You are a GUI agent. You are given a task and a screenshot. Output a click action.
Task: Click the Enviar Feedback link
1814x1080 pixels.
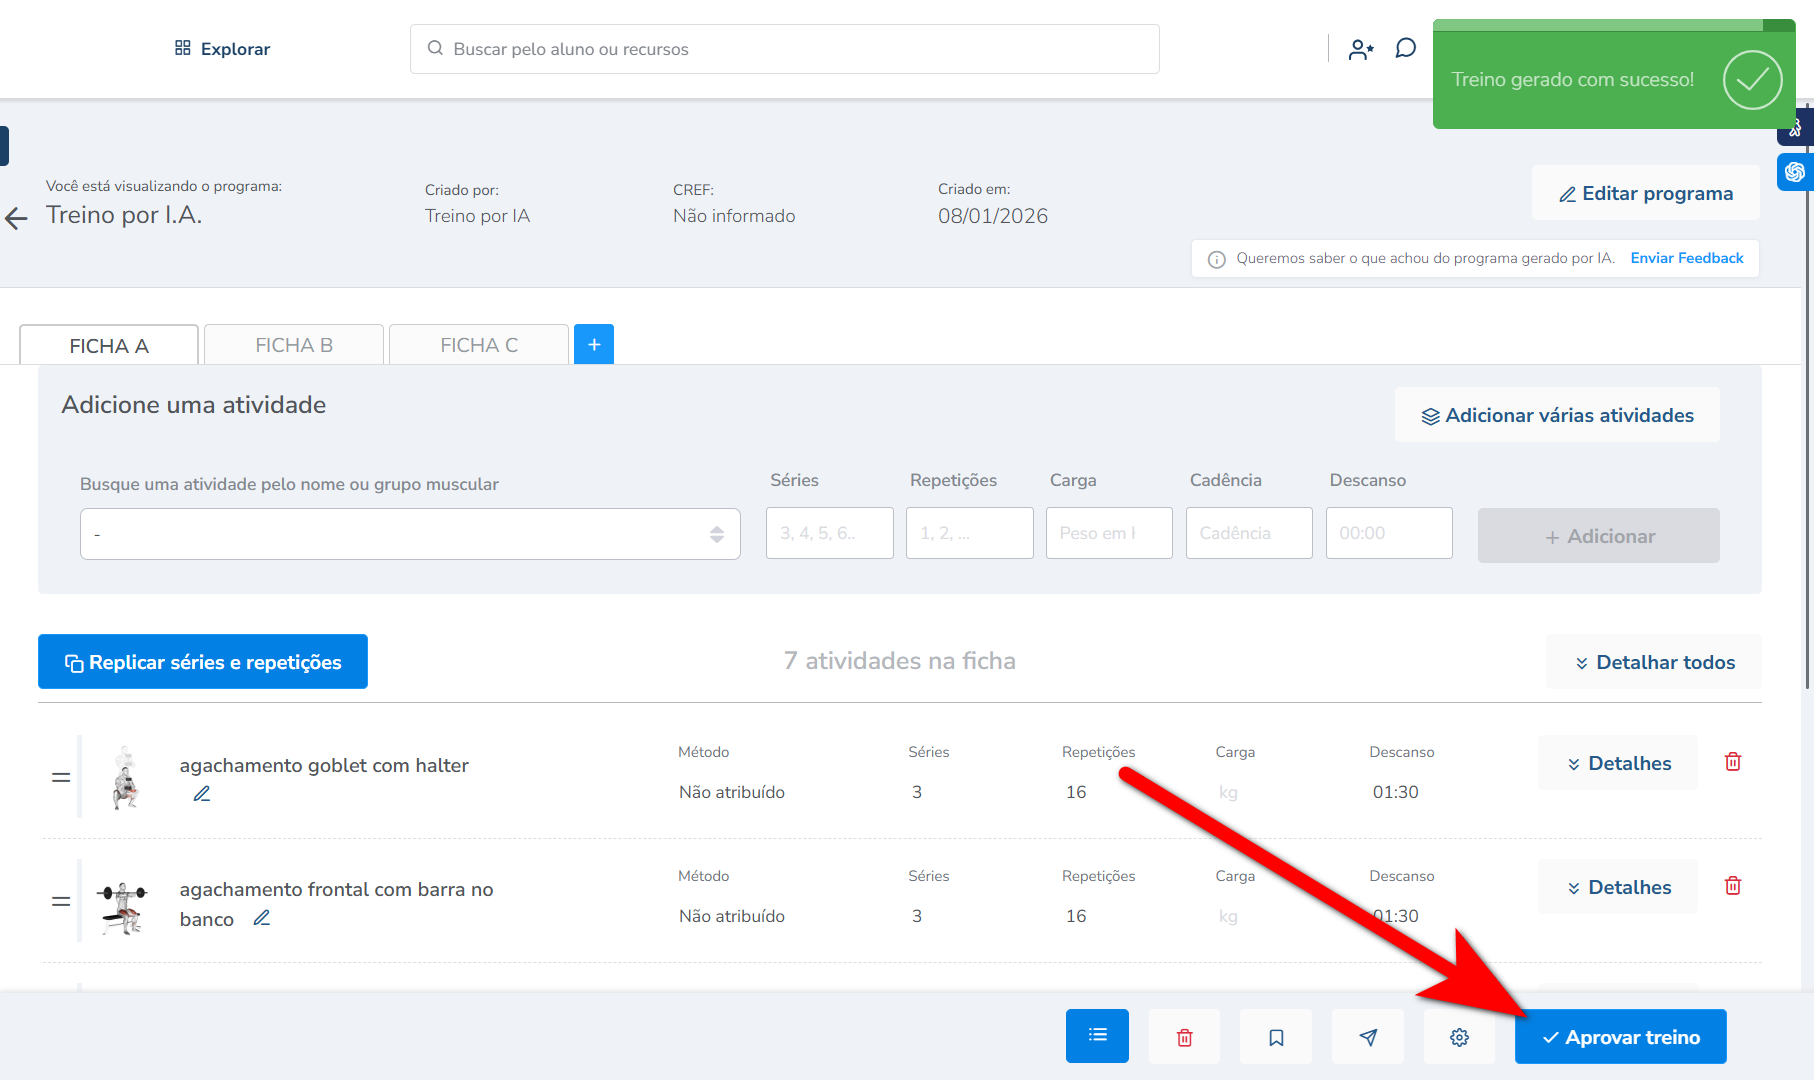(1686, 258)
